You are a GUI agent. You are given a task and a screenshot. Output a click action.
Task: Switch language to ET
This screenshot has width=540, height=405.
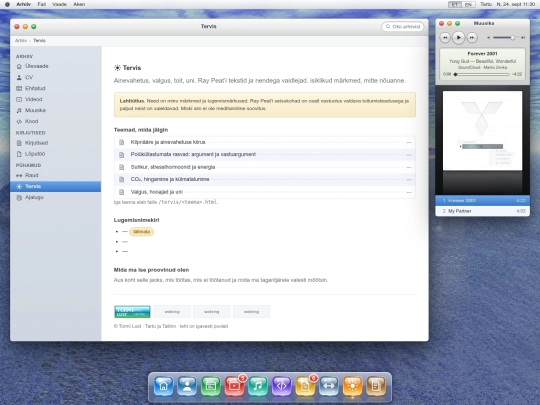click(455, 4)
